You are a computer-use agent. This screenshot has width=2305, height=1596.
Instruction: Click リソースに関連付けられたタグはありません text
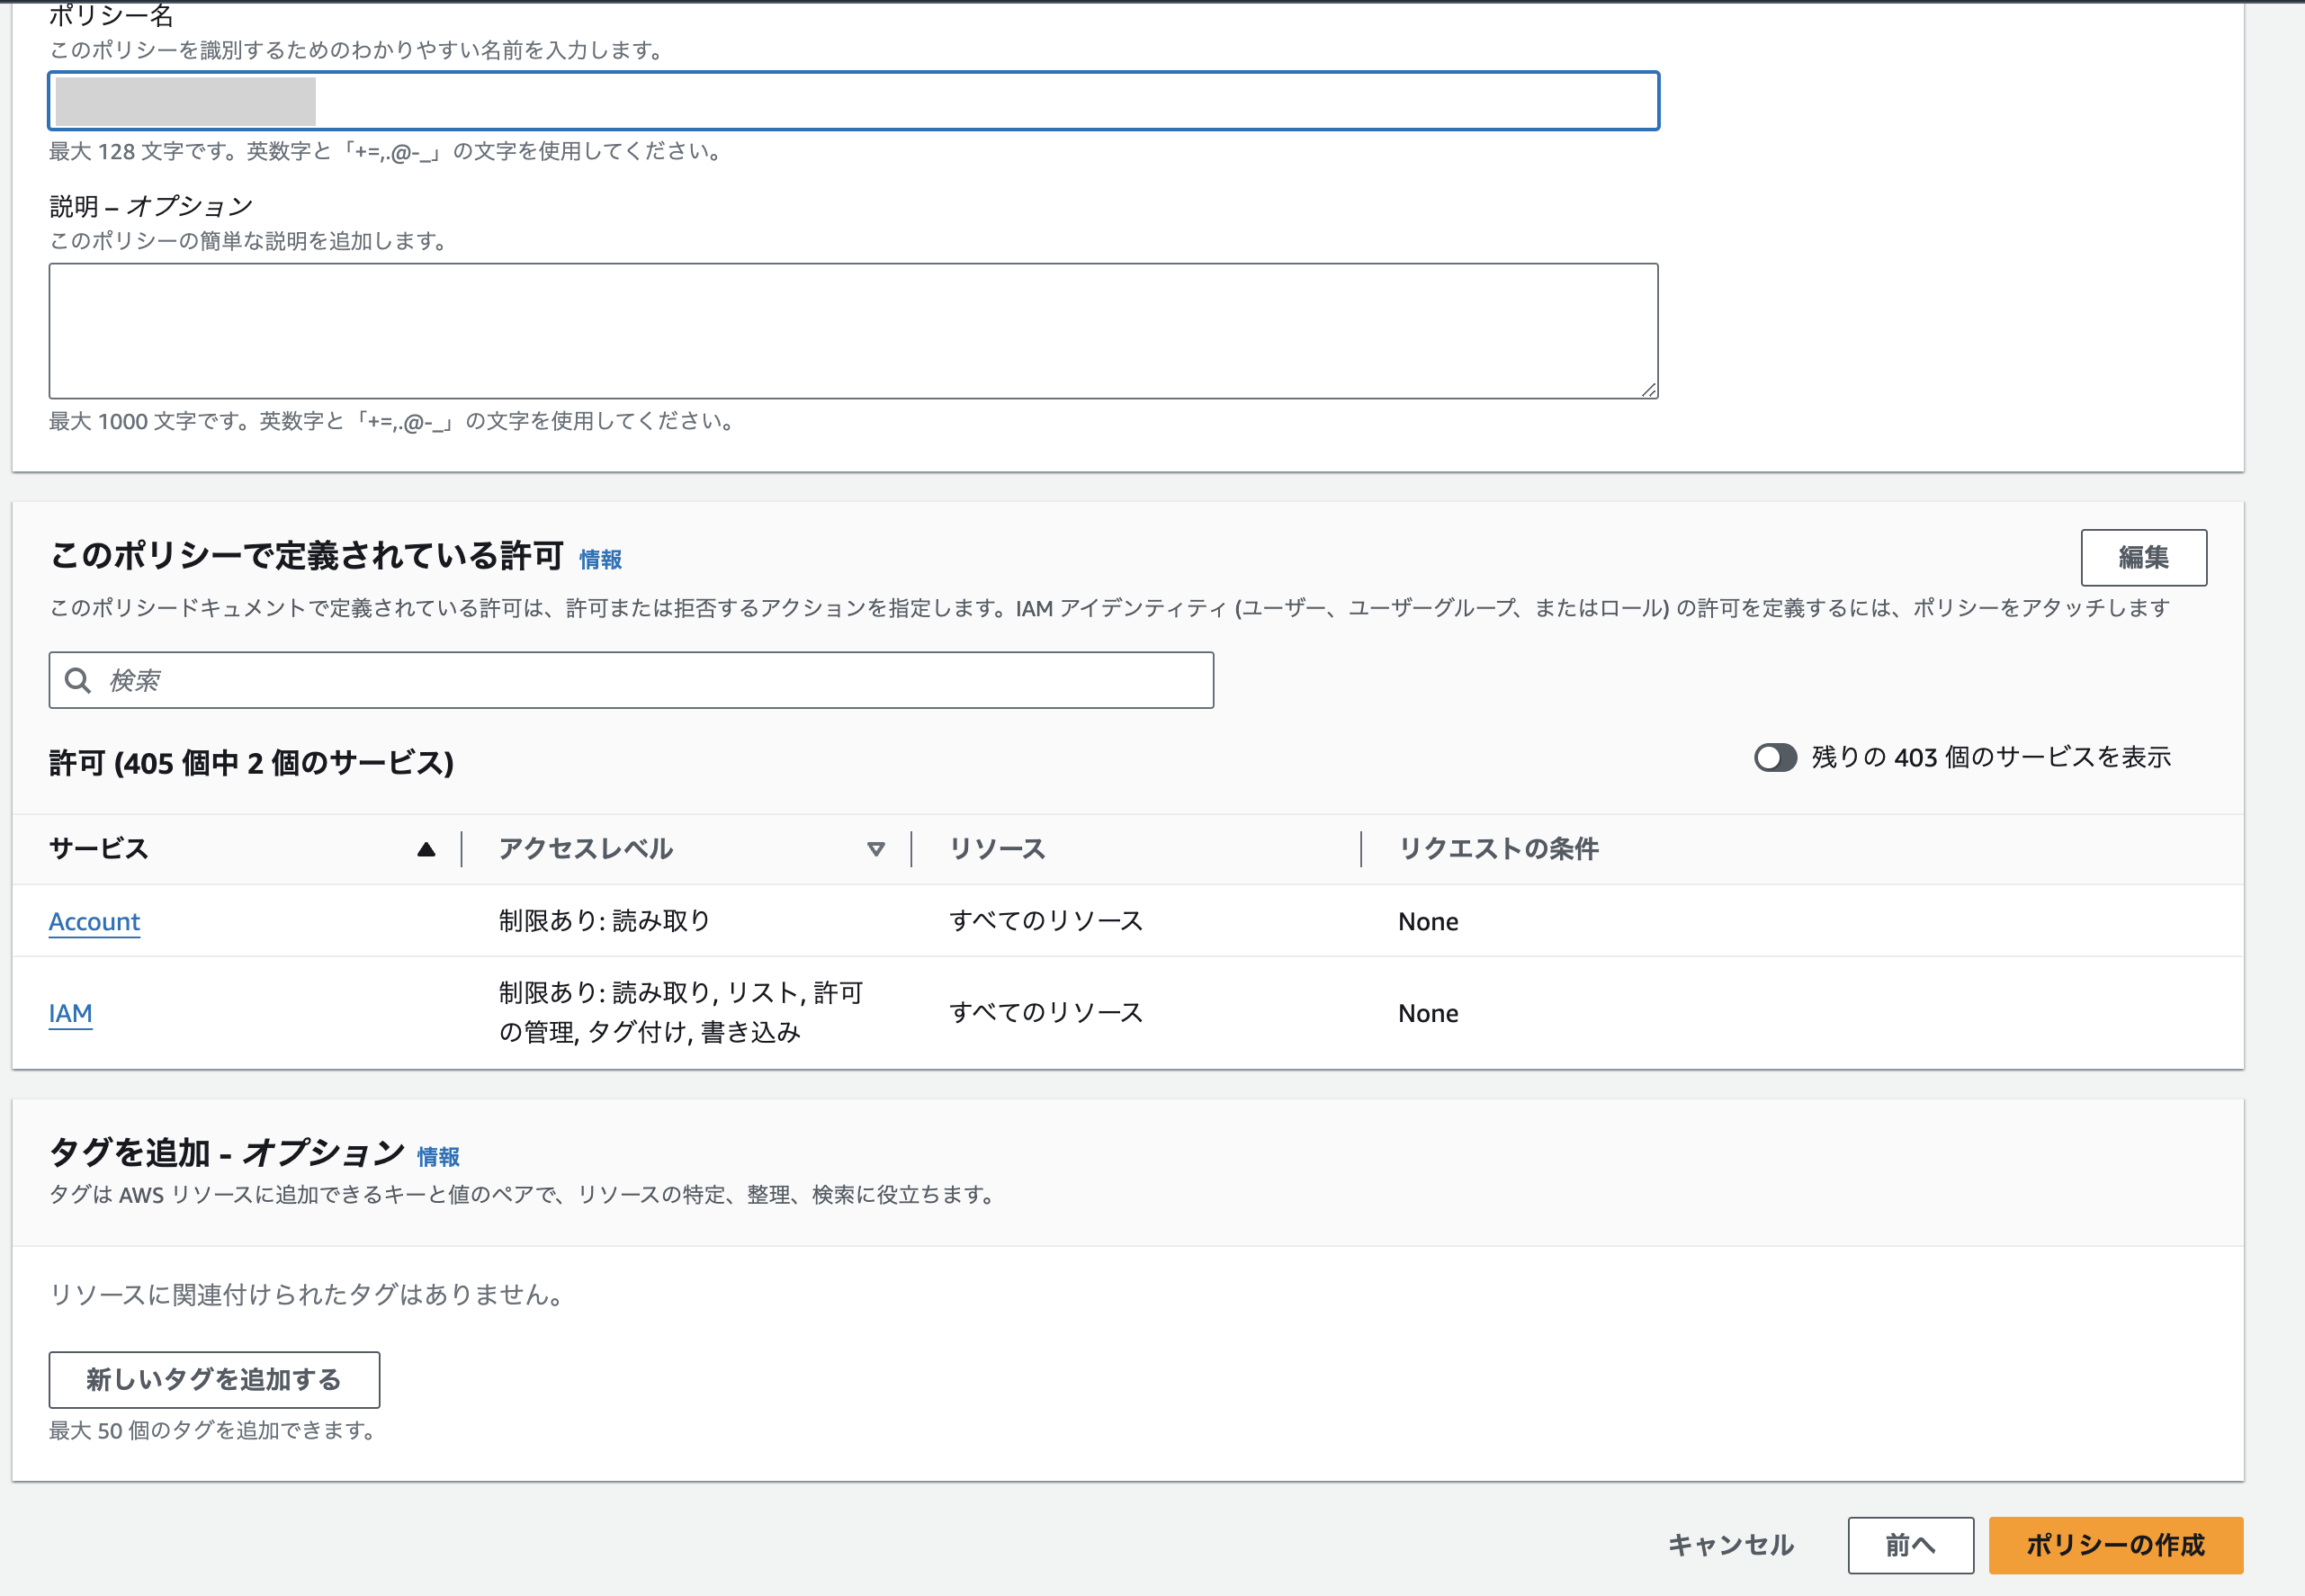point(309,1296)
